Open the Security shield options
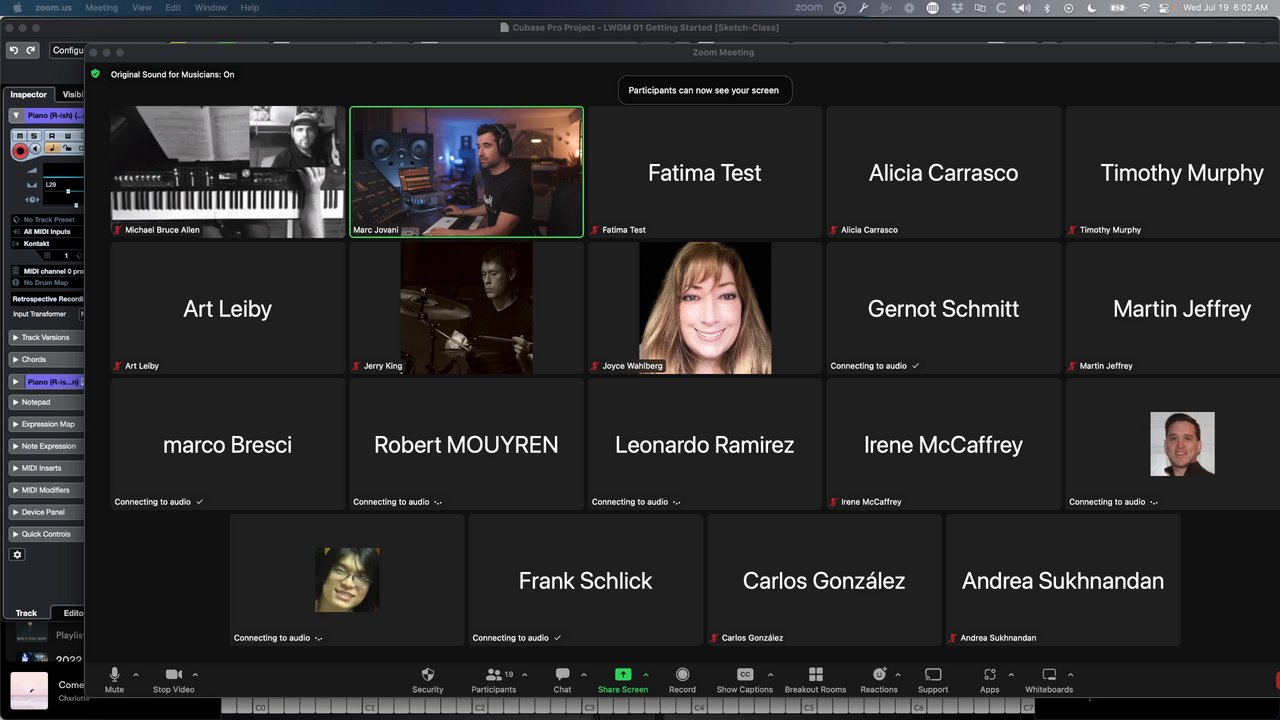 428,675
